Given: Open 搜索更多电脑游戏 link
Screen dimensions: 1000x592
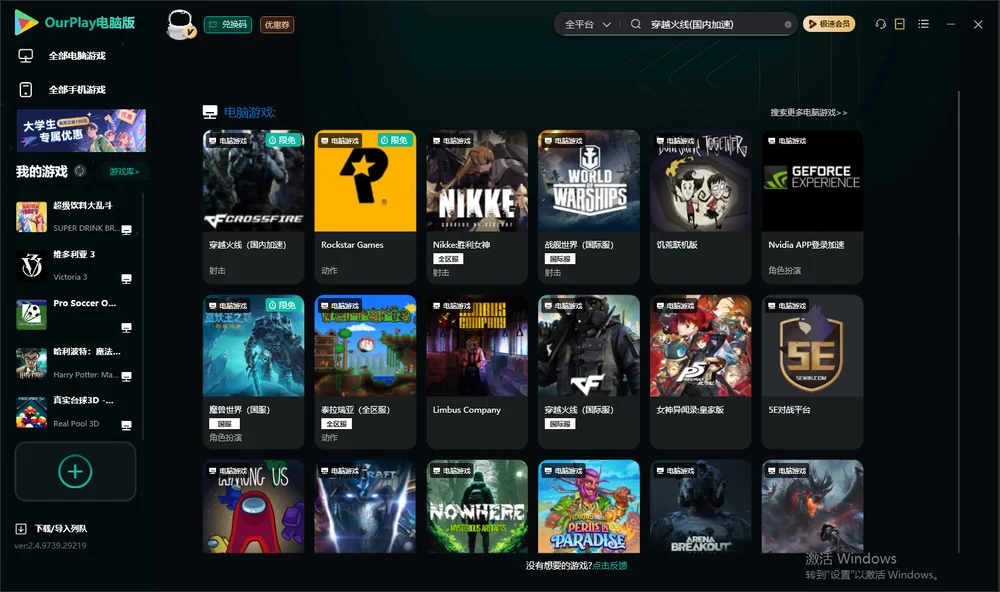Looking at the screenshot, I should tap(808, 113).
